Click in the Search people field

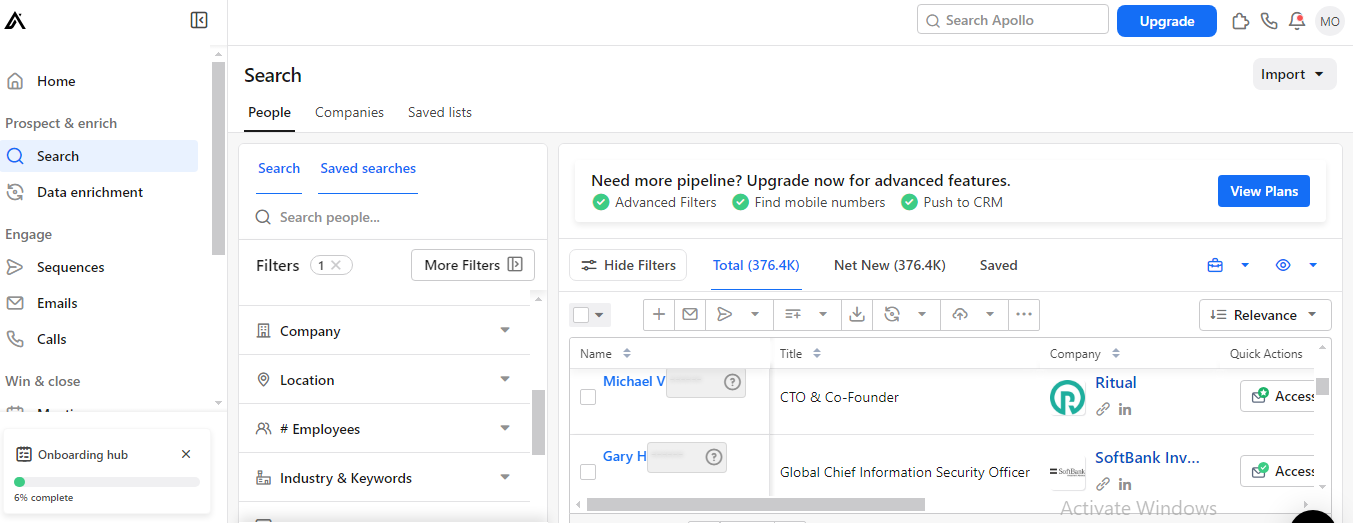(392, 217)
